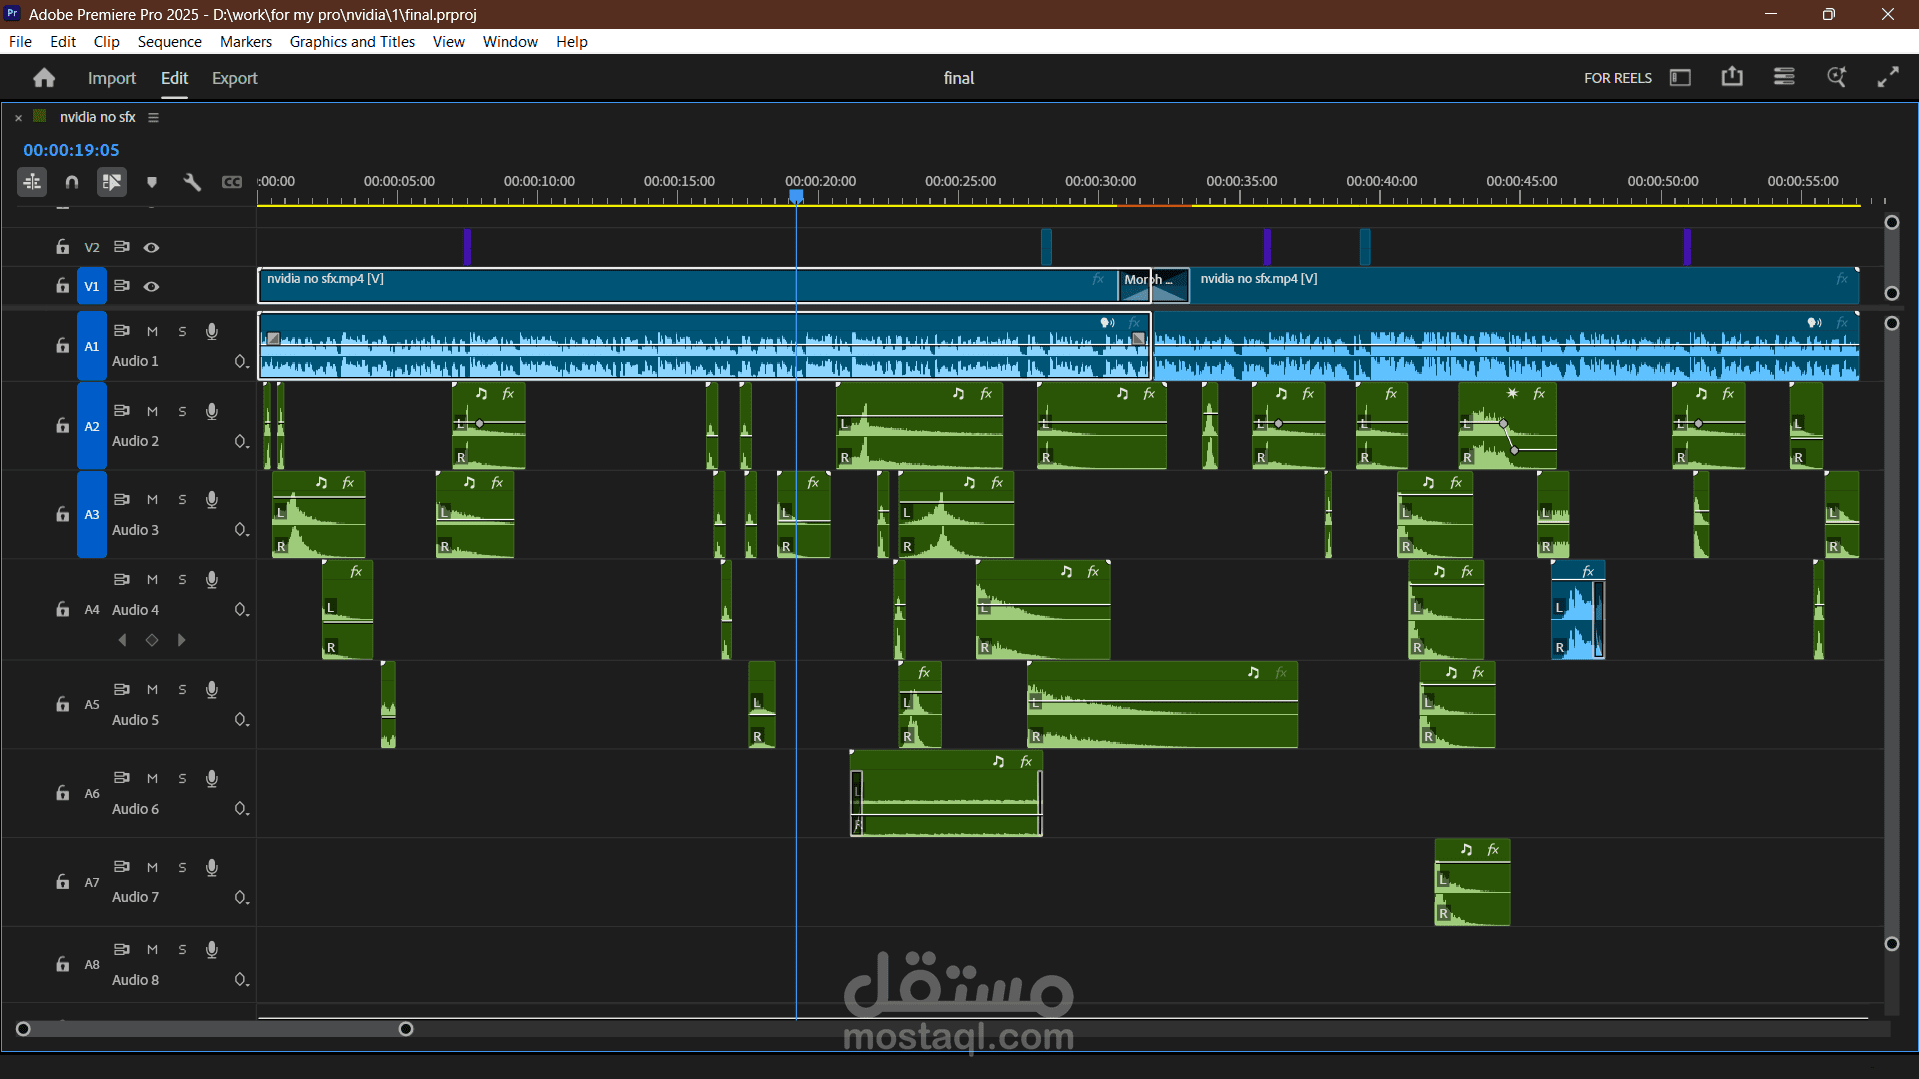Solo the Audio 3 track
The width and height of the screenshot is (1919, 1079).
tap(182, 499)
